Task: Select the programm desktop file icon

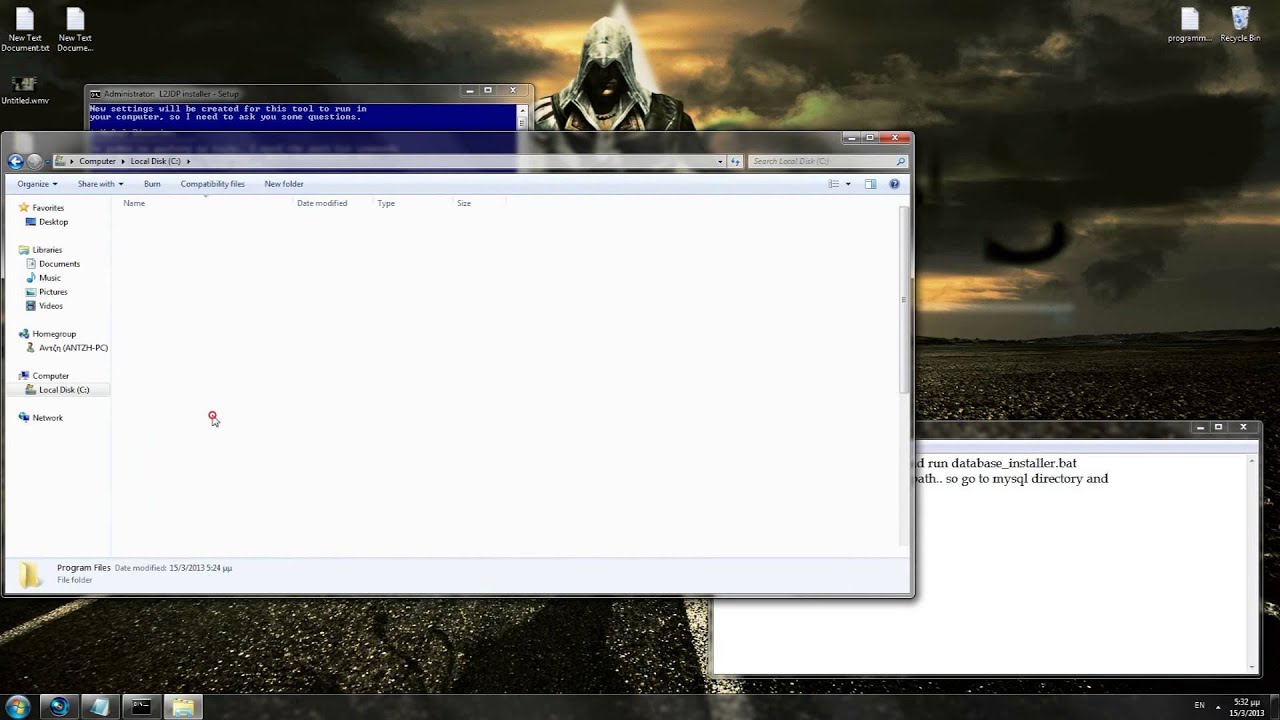Action: pyautogui.click(x=1189, y=26)
